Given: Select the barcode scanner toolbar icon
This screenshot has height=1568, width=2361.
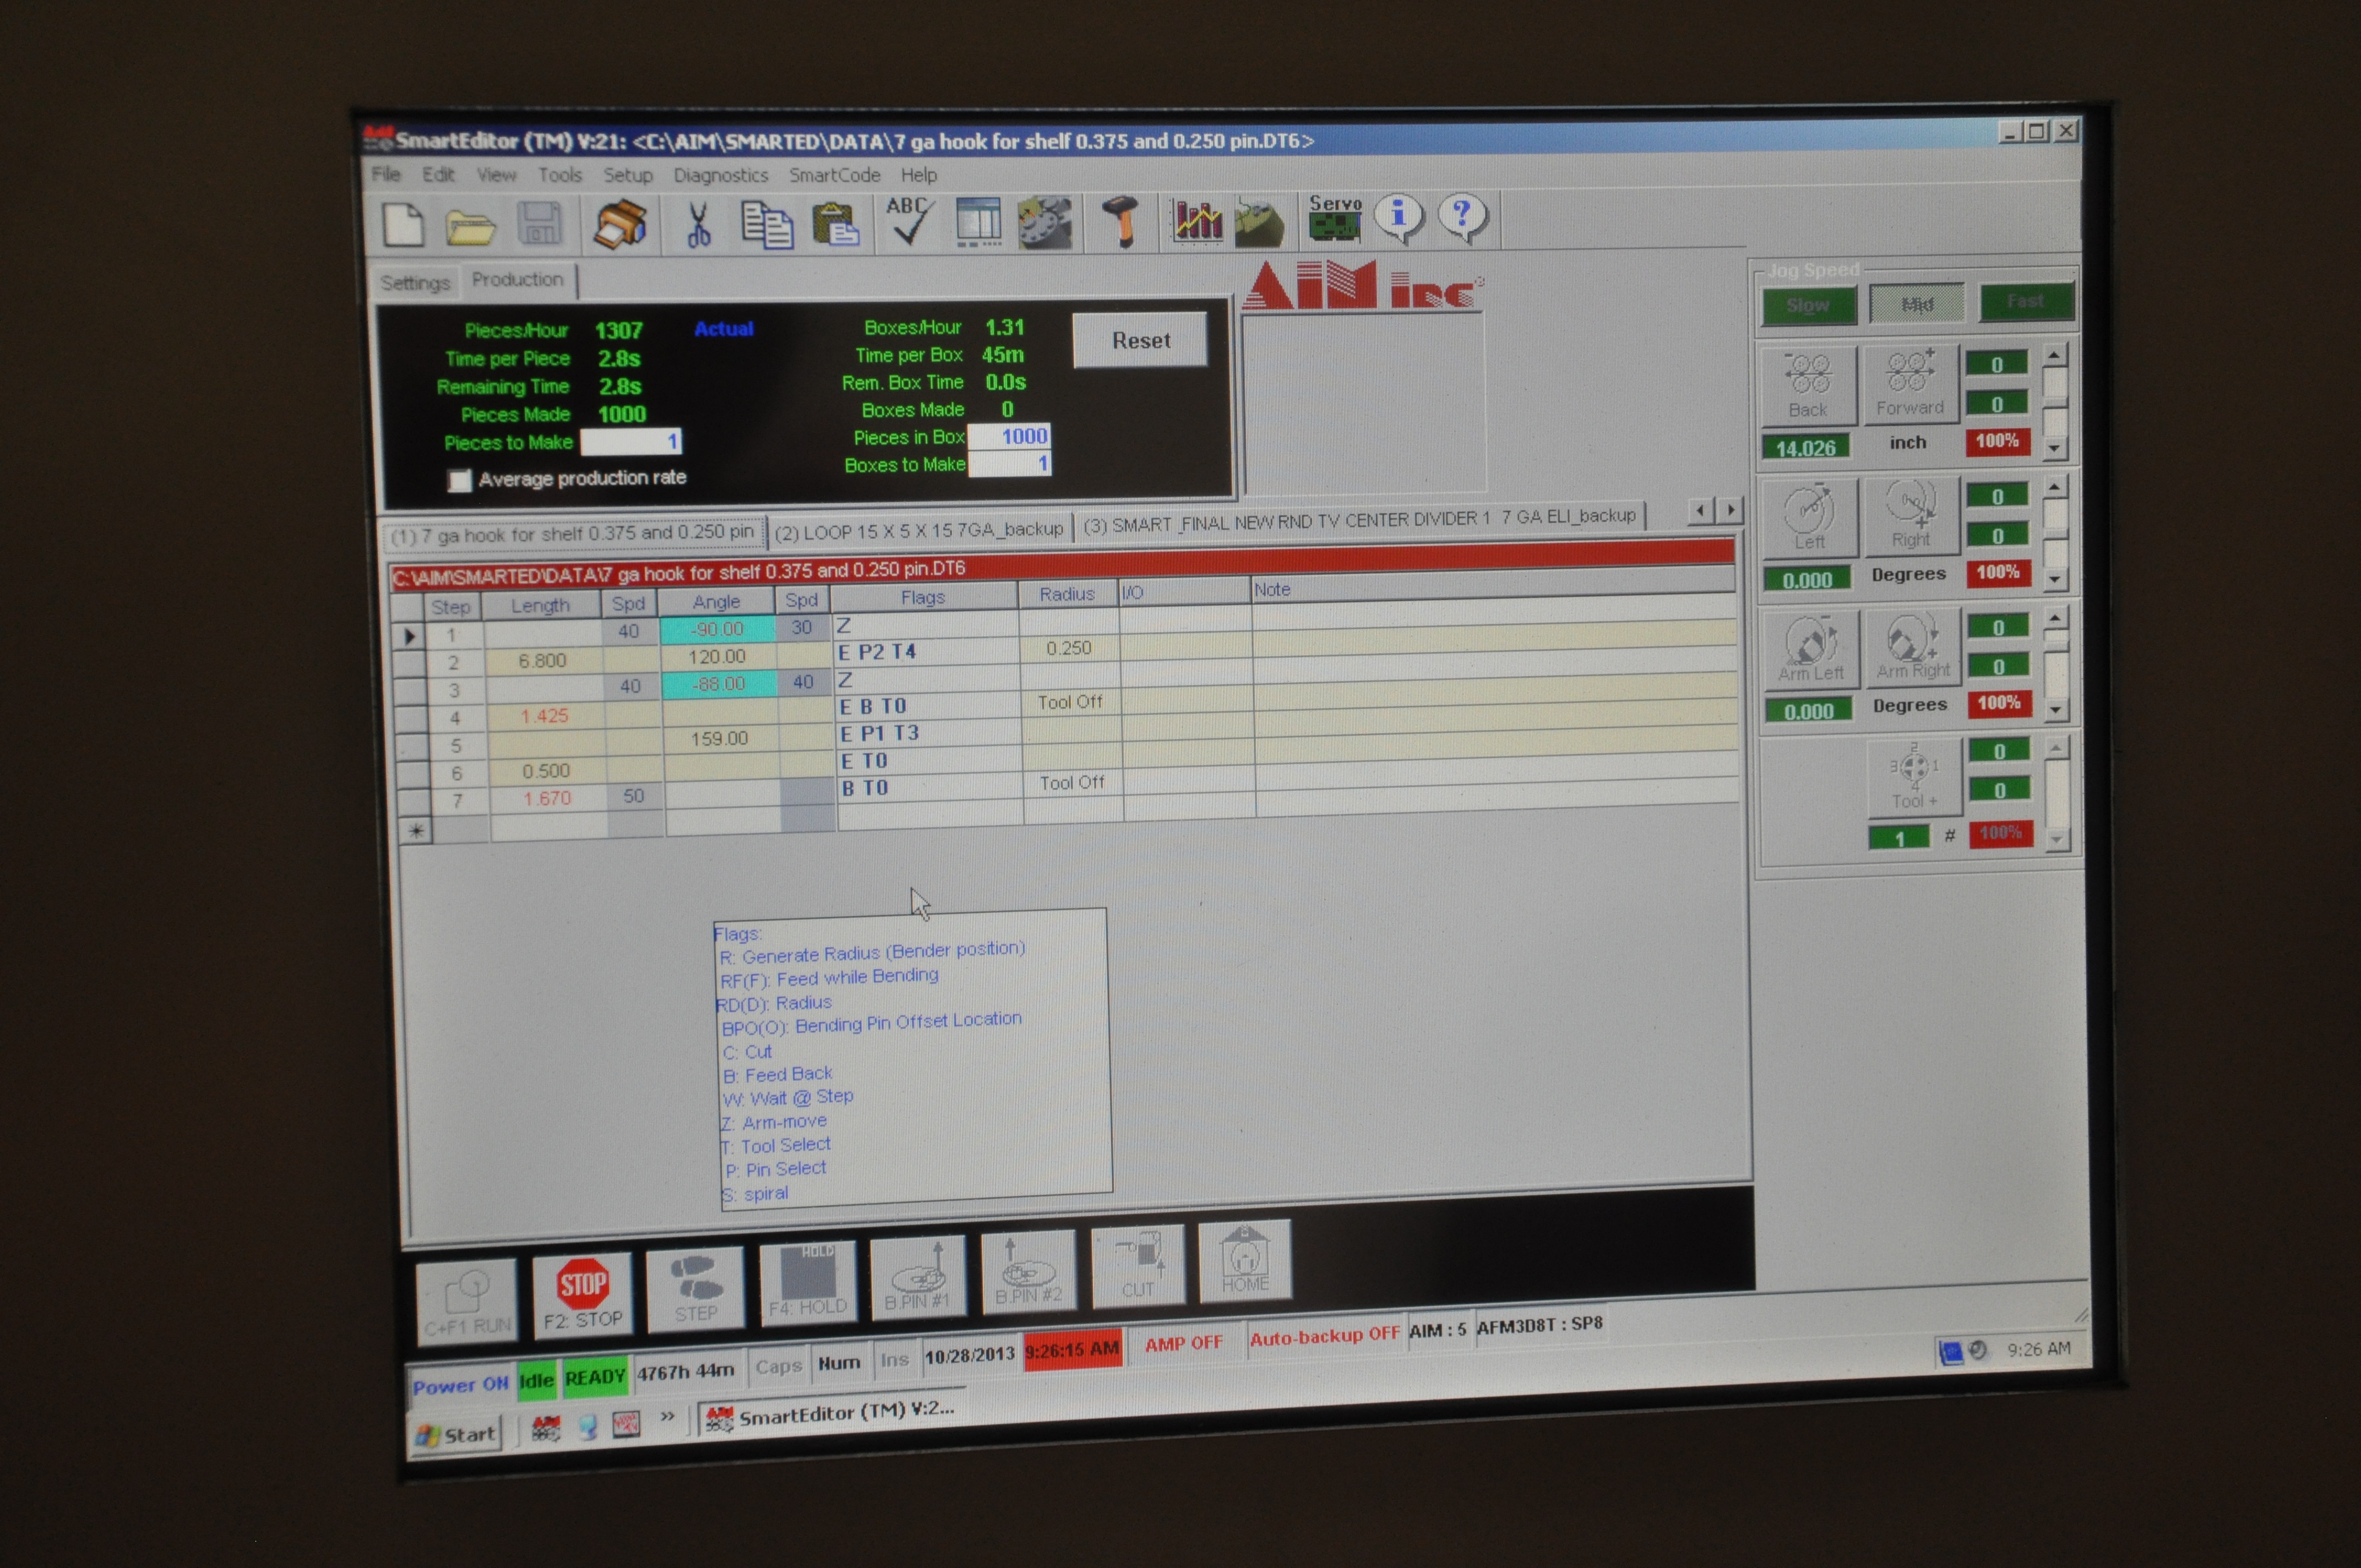Looking at the screenshot, I should (1122, 220).
